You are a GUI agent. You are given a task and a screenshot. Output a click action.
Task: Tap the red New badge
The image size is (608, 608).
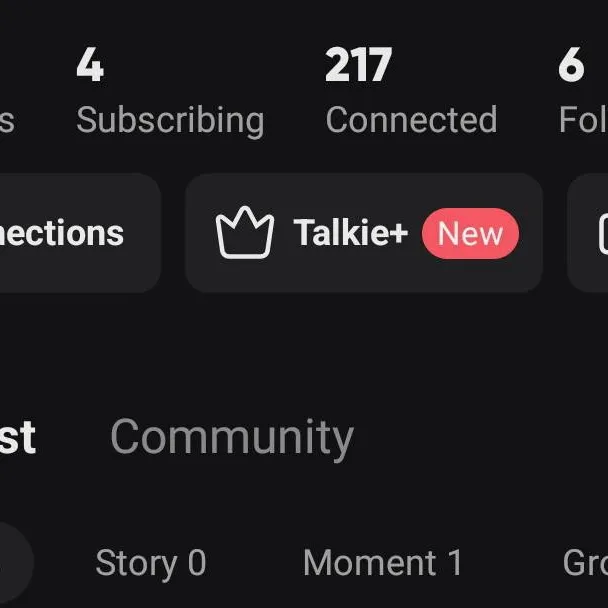[470, 234]
